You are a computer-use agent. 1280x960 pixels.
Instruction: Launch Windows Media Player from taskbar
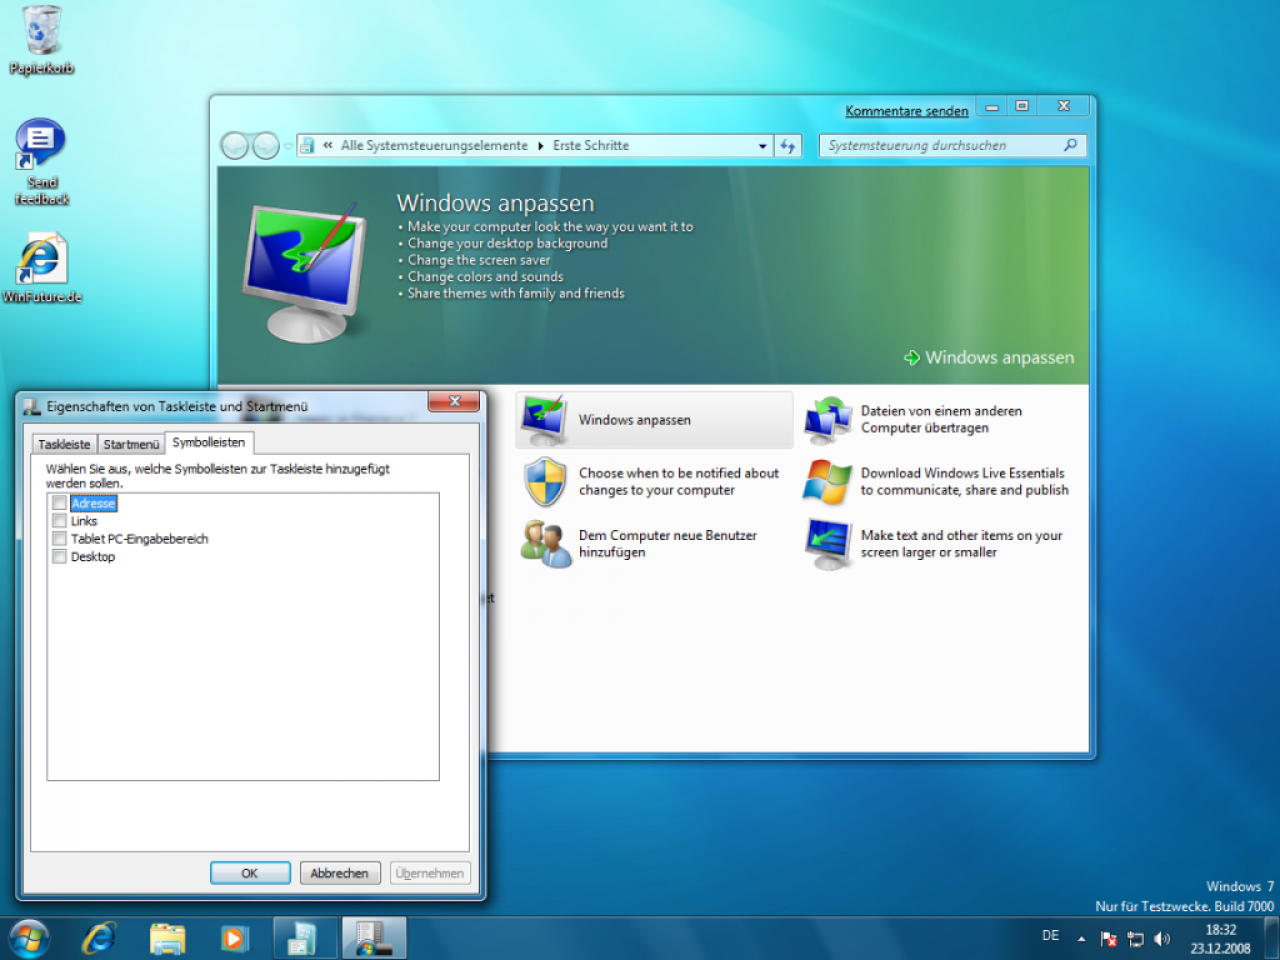coord(233,939)
